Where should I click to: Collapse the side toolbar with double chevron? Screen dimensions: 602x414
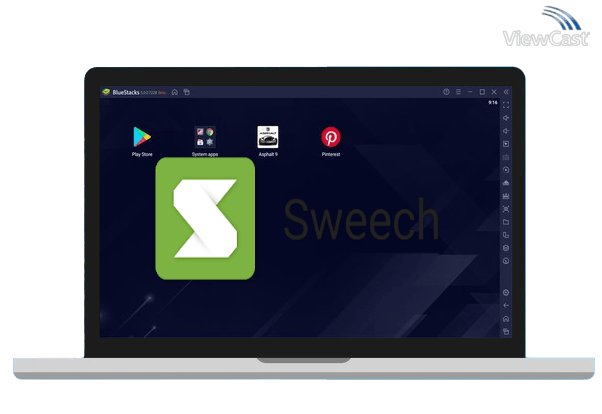(x=506, y=92)
